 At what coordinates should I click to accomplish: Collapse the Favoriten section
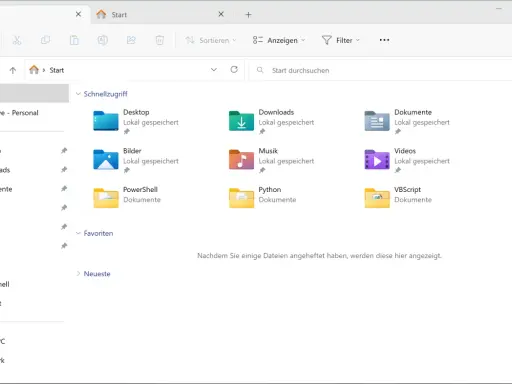[x=78, y=233]
